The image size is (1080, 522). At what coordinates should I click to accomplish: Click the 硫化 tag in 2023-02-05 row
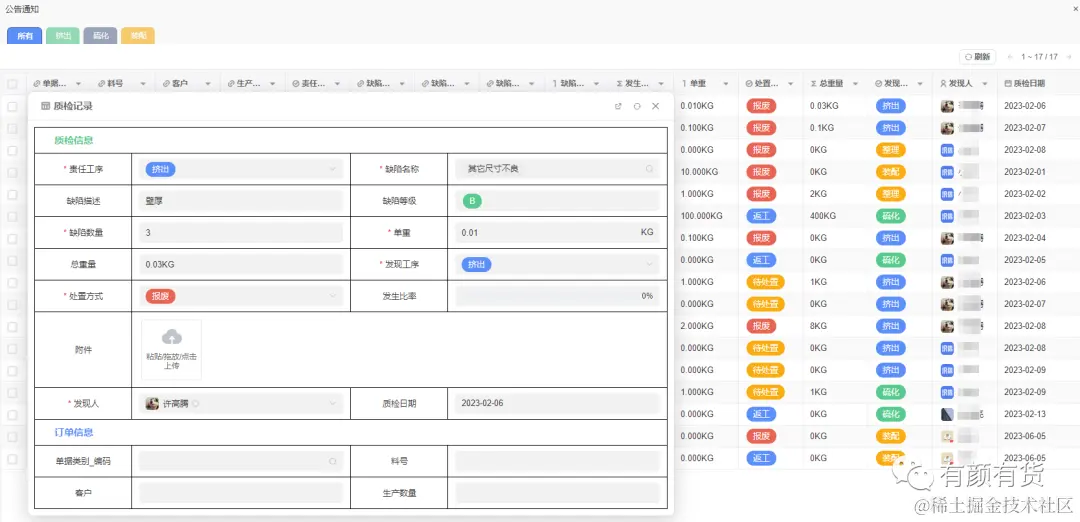tap(891, 260)
